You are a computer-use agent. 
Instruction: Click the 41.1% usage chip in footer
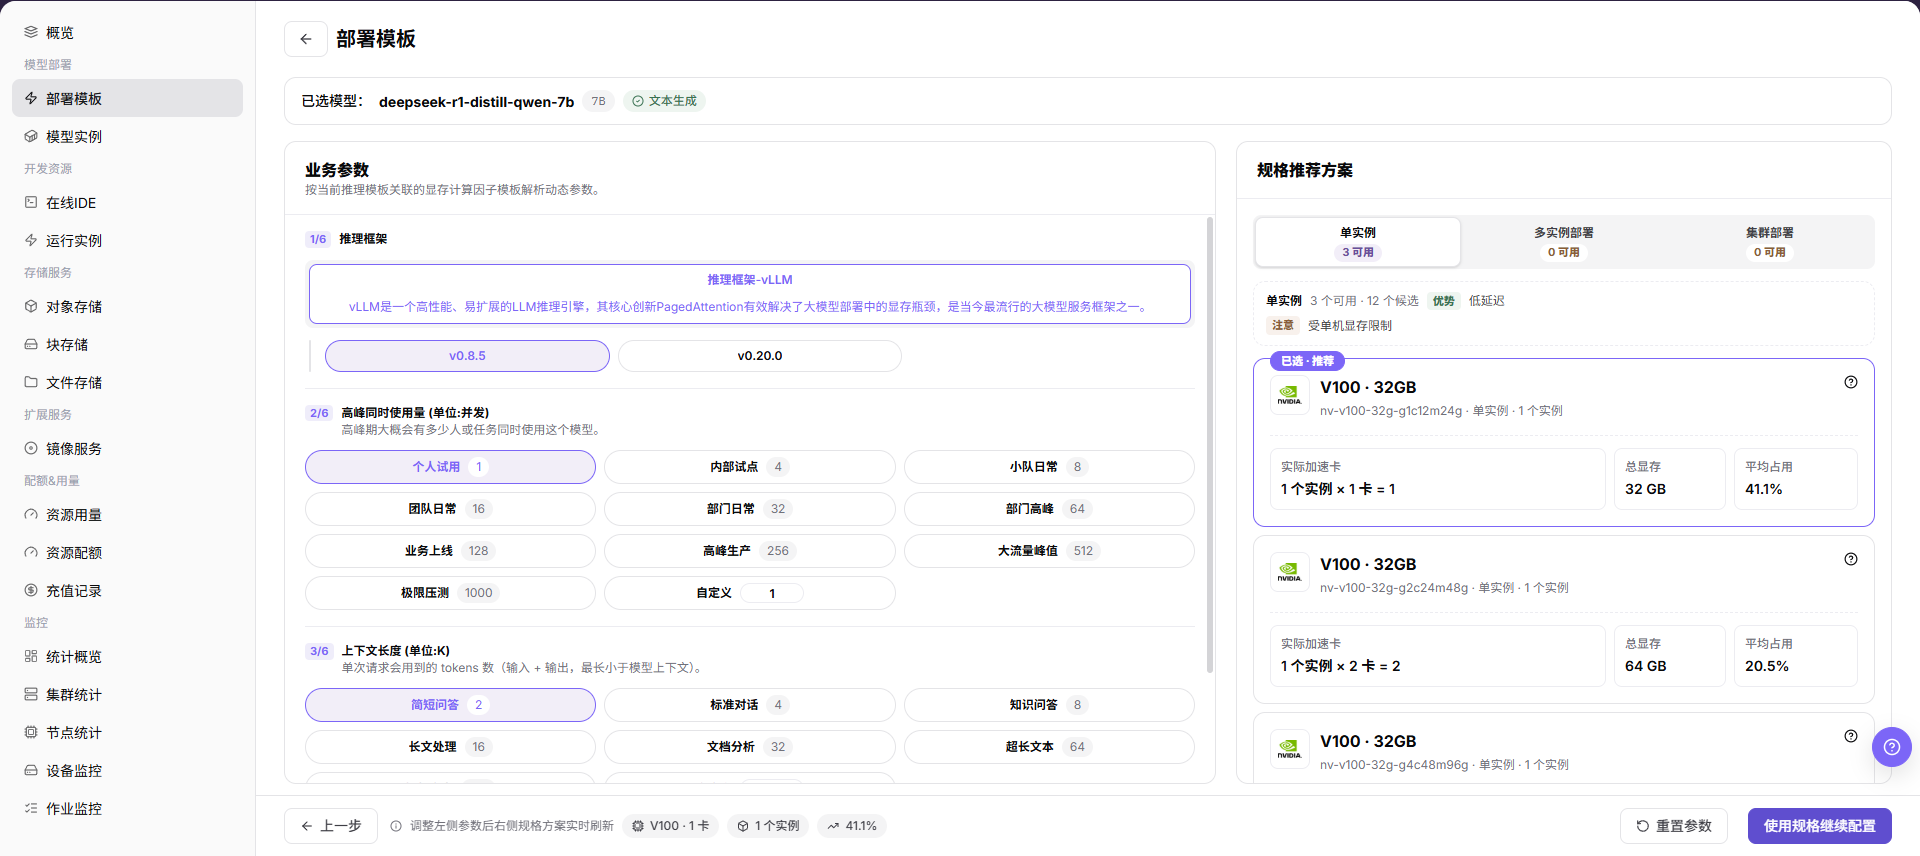(852, 826)
